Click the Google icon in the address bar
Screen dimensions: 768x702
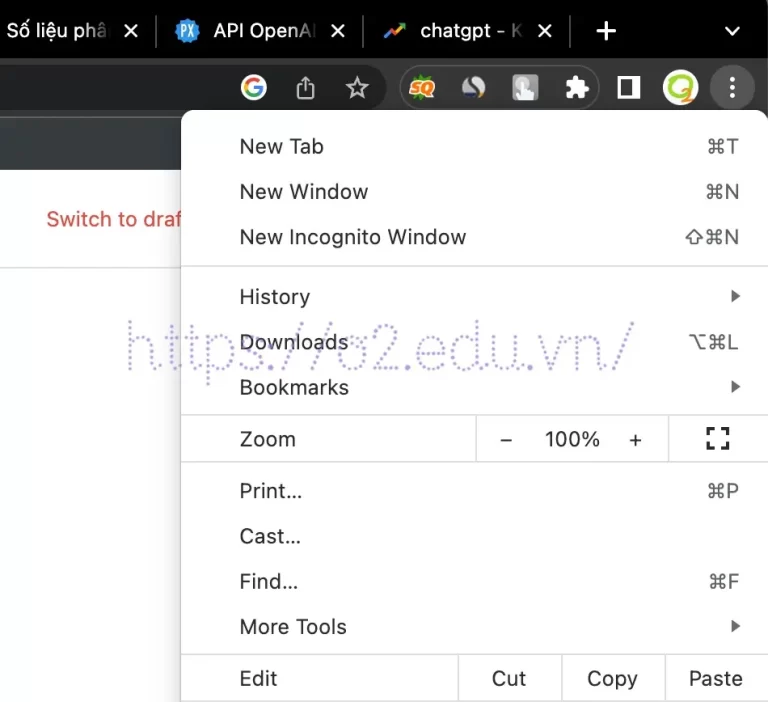point(254,88)
